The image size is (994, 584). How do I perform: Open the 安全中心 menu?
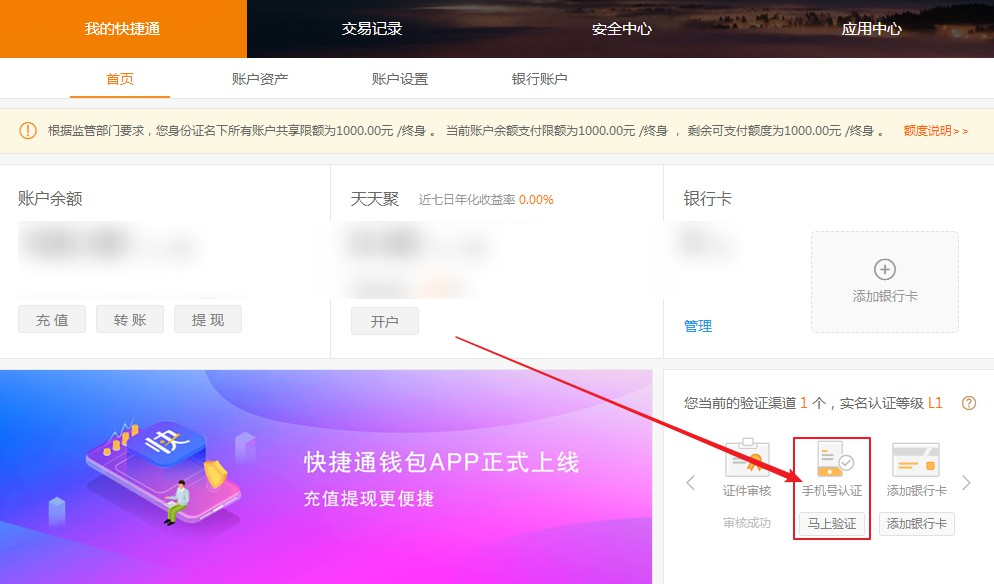(621, 29)
